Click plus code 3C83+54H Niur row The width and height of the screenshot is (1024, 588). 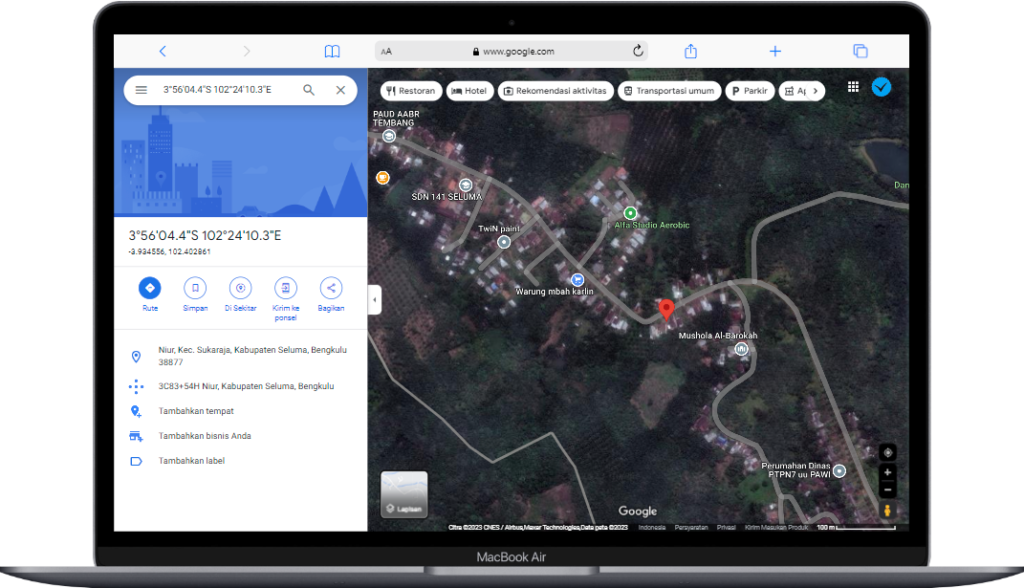pyautogui.click(x=240, y=386)
